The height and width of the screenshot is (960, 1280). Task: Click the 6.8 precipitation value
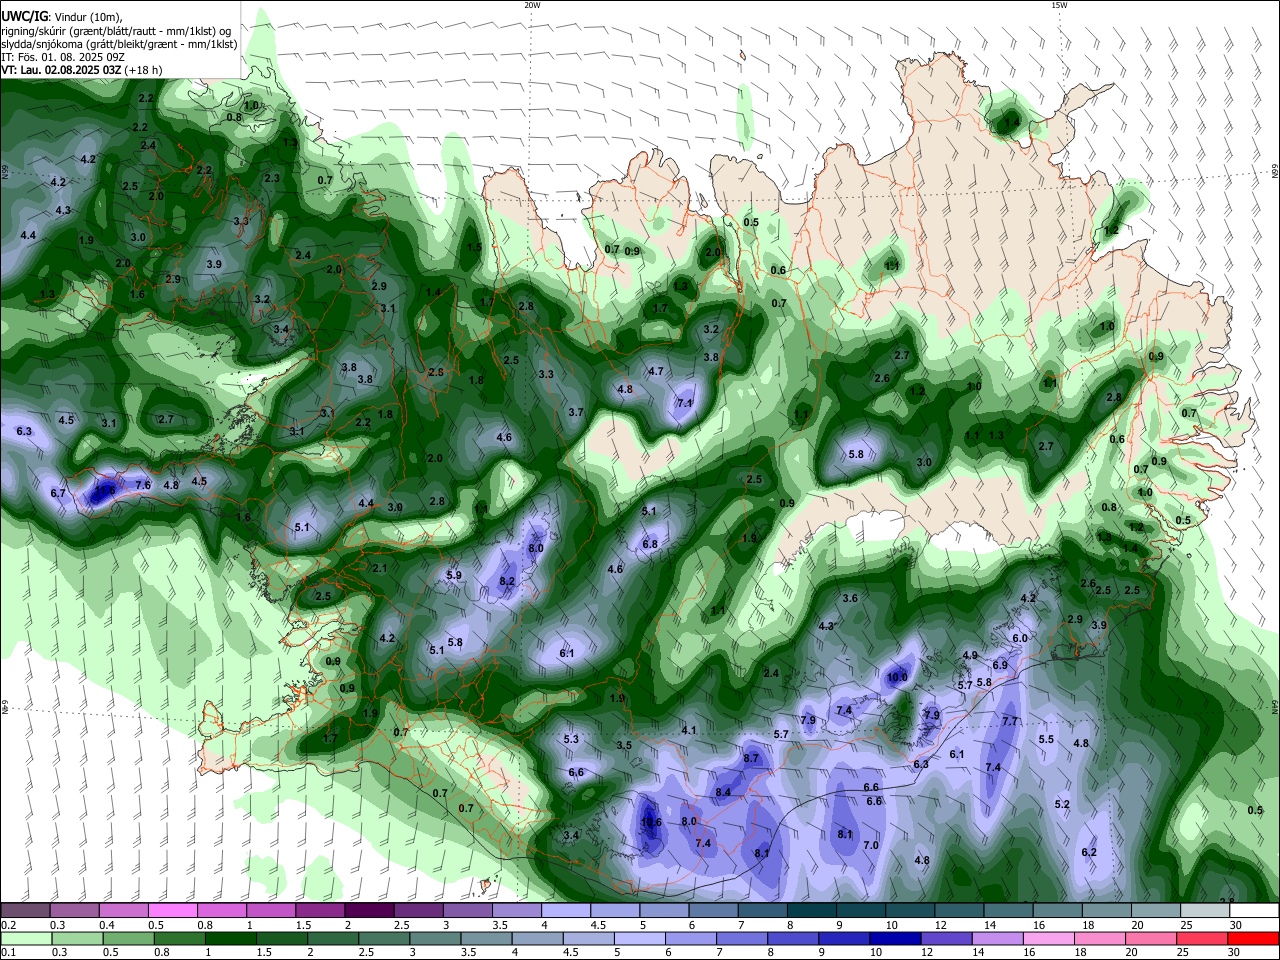pos(650,544)
